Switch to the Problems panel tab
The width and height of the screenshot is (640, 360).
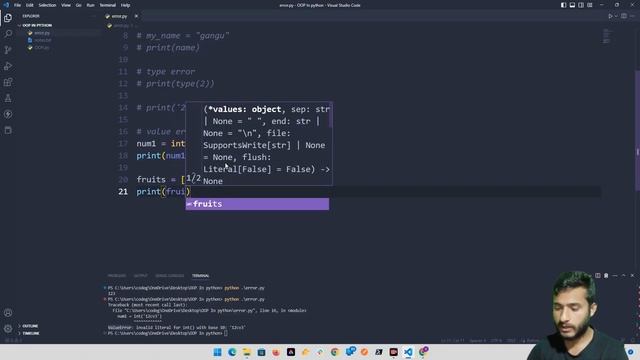(x=117, y=276)
